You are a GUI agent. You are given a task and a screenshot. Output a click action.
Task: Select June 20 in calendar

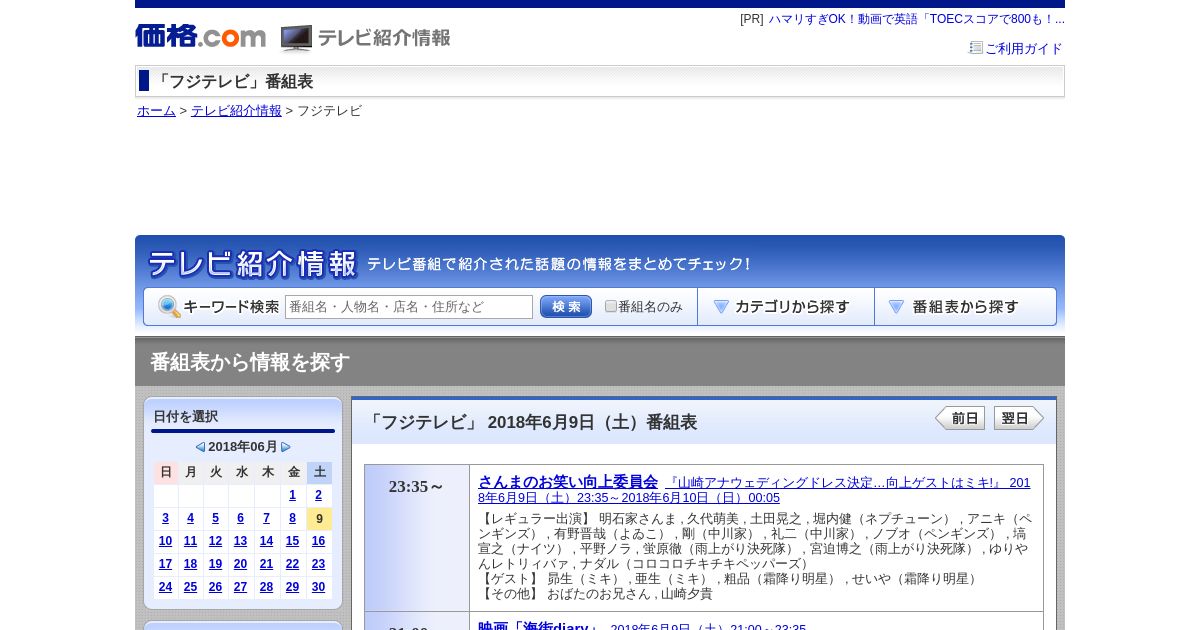tap(240, 564)
